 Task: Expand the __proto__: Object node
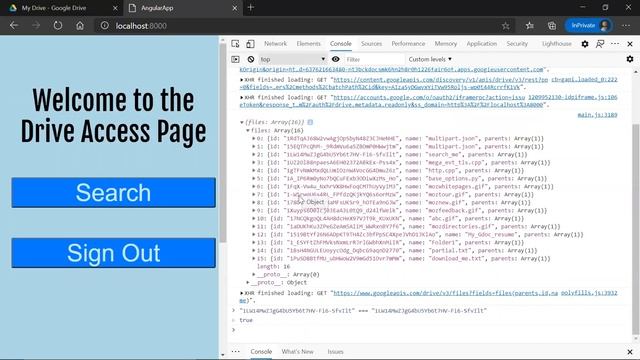[x=248, y=282]
